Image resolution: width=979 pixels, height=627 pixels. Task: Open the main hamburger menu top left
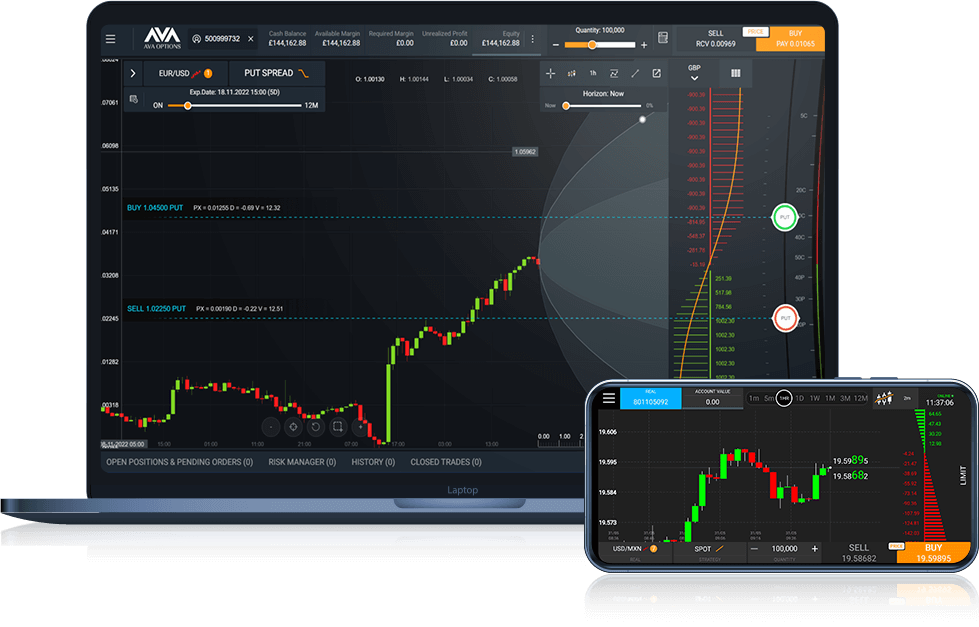tap(111, 37)
